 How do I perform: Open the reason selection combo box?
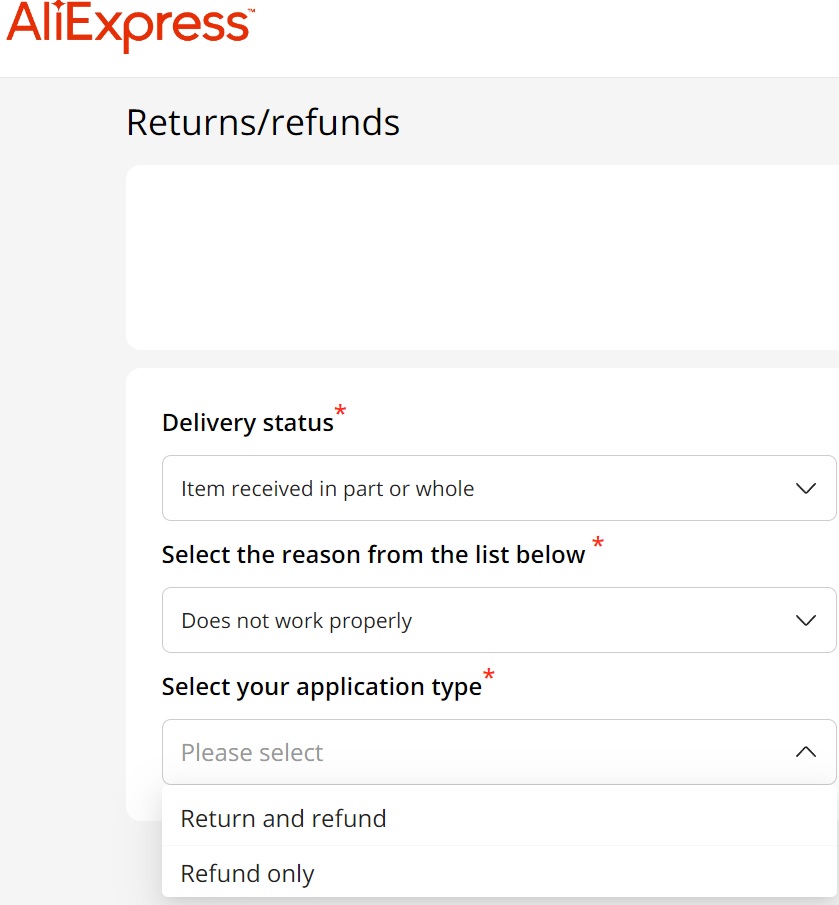[x=498, y=621]
